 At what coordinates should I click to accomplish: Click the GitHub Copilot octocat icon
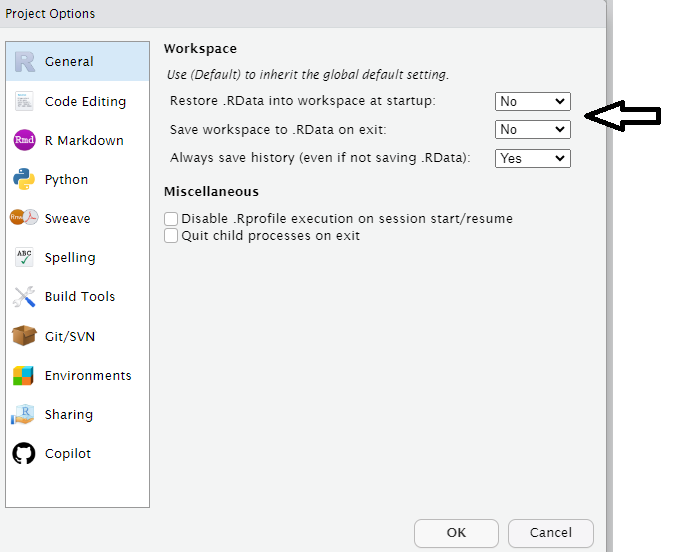[25, 454]
